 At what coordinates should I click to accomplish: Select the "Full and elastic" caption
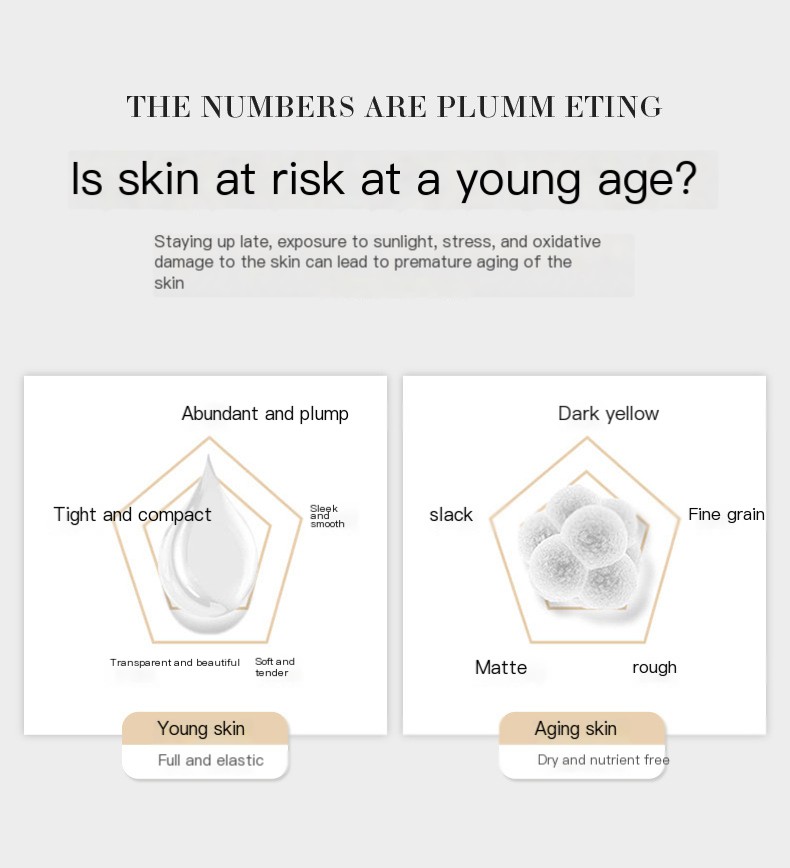(210, 760)
